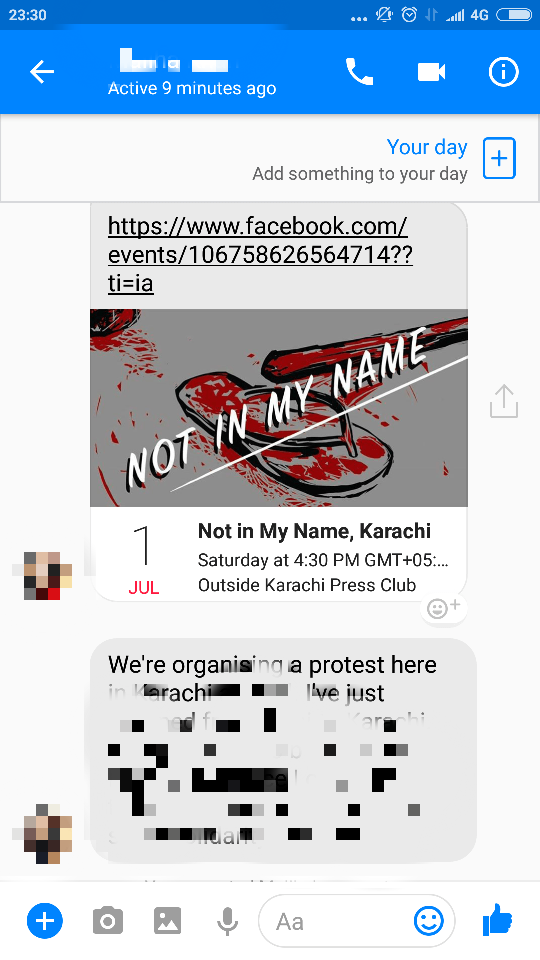Tap the 'Your day' link
The height and width of the screenshot is (960, 540).
coord(427,147)
